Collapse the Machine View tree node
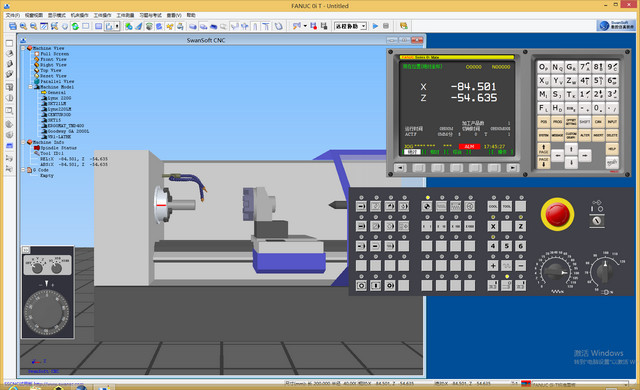 coord(23,48)
